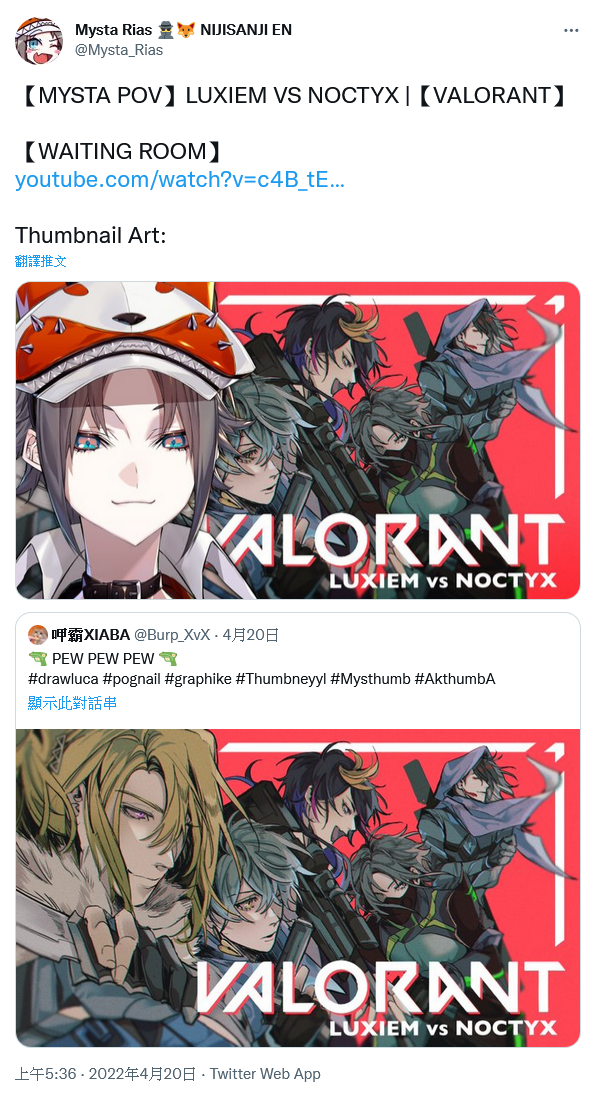Screen dimensions: 595x1097
Task: Open the quoted Luca Valorant artwork image
Action: click(298, 888)
